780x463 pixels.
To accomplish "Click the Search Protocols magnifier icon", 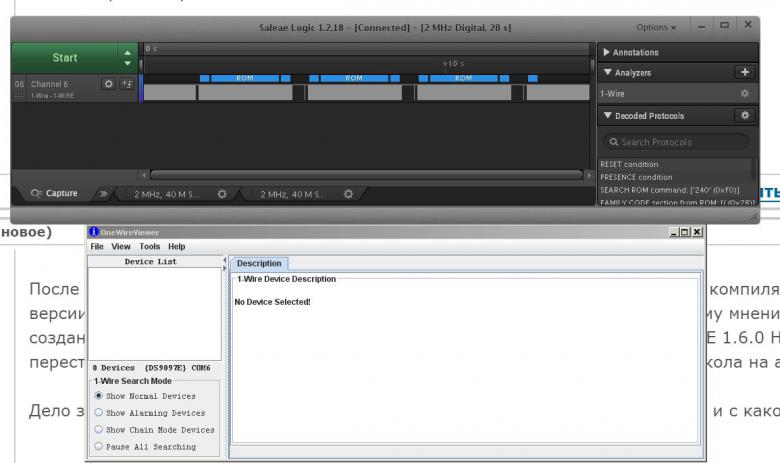I will tap(614, 142).
